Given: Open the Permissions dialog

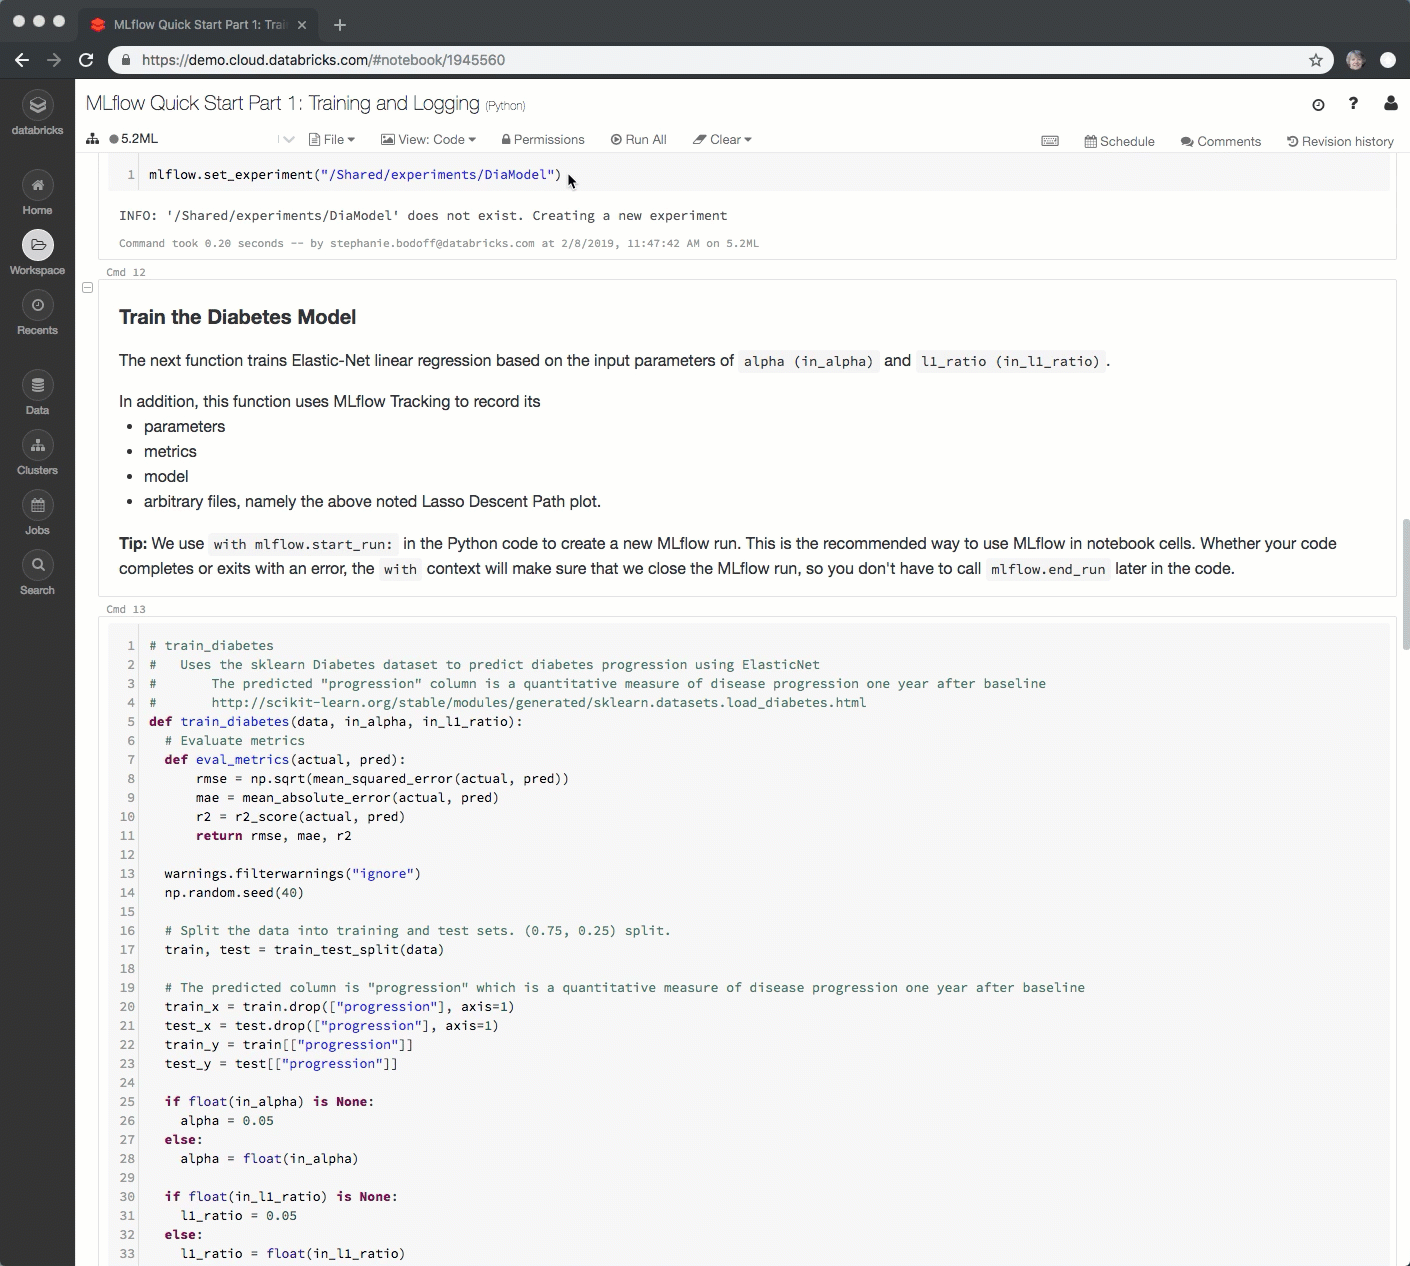Looking at the screenshot, I should [x=543, y=140].
